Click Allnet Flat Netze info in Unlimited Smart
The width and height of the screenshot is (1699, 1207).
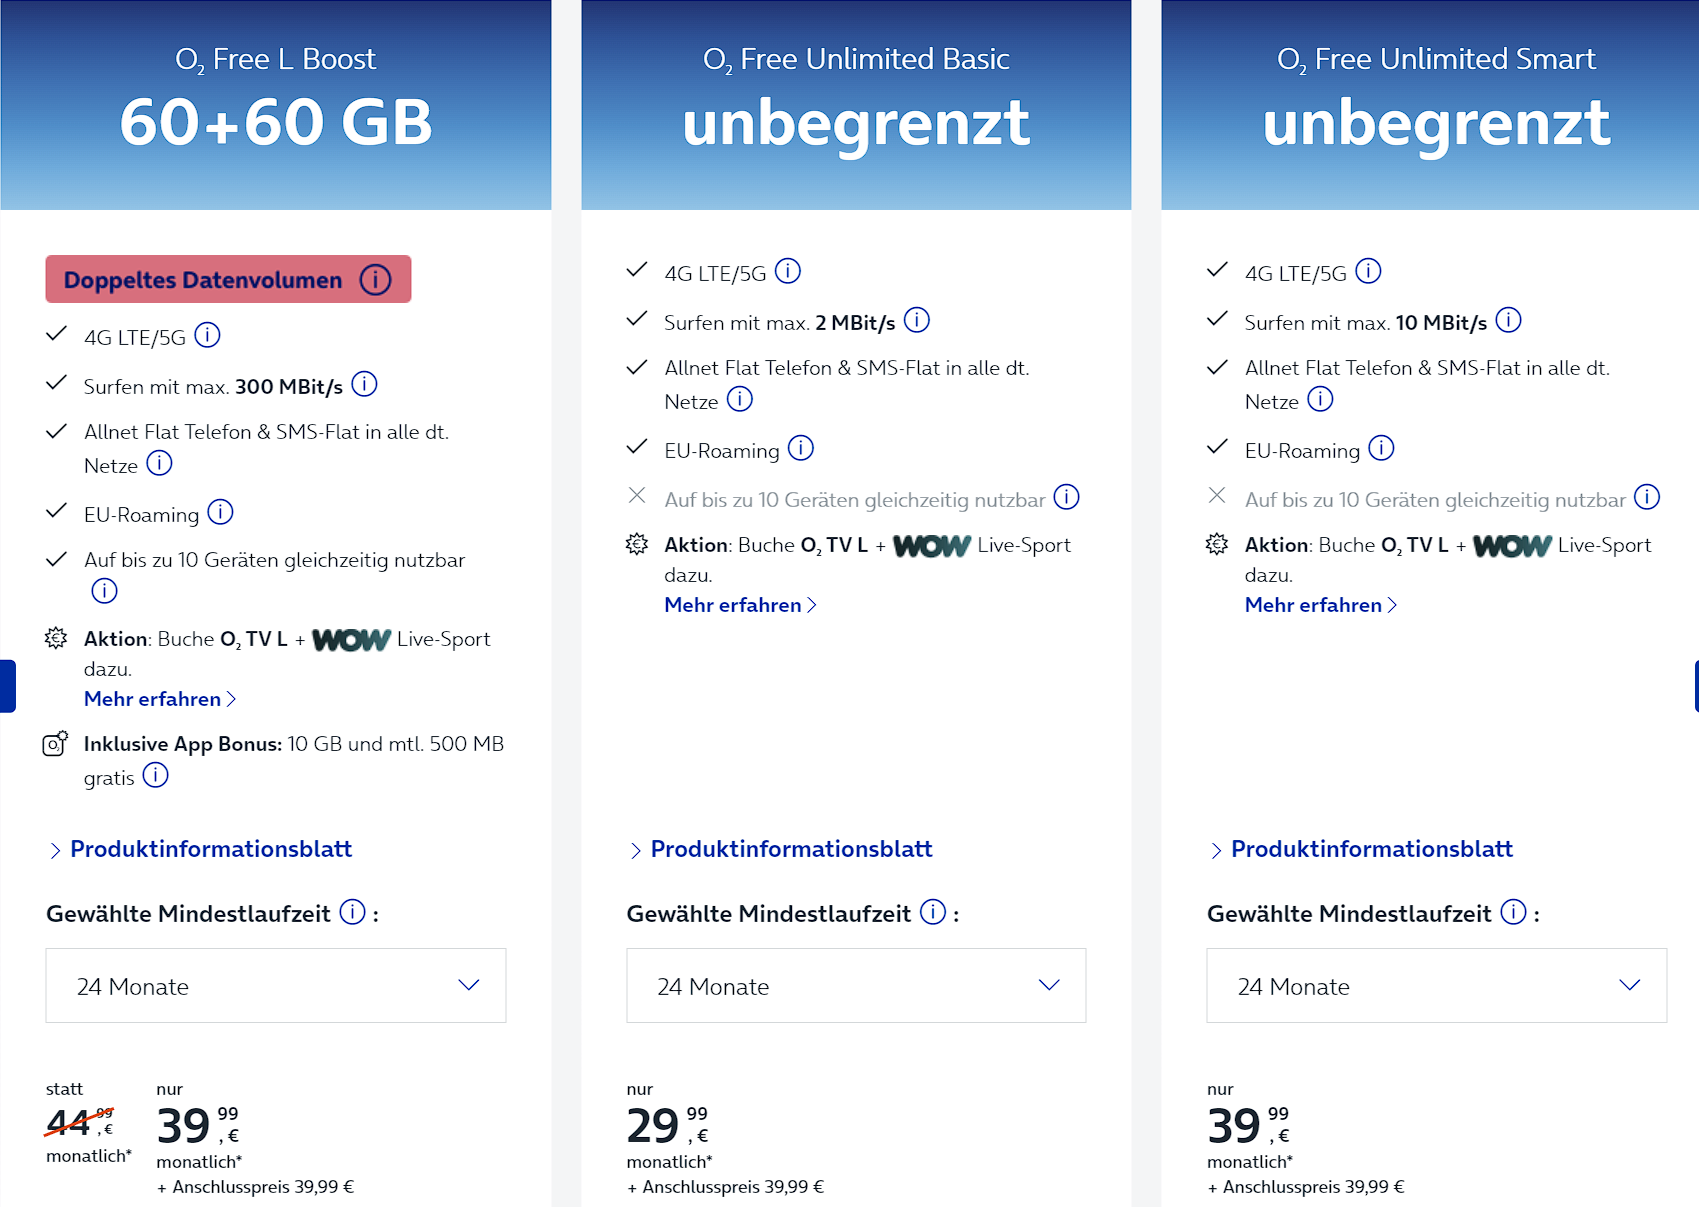click(x=1321, y=399)
